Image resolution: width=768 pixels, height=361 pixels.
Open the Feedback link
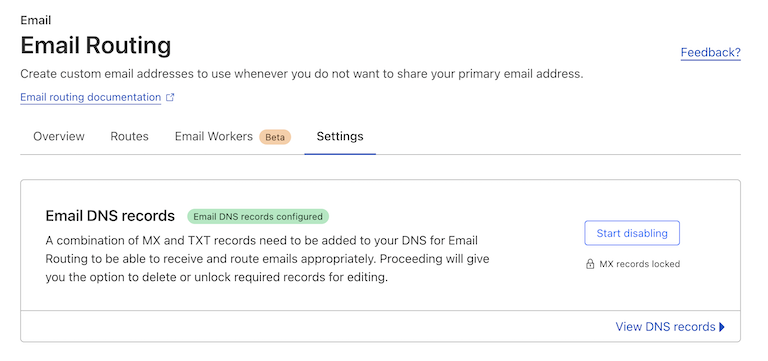pyautogui.click(x=710, y=52)
